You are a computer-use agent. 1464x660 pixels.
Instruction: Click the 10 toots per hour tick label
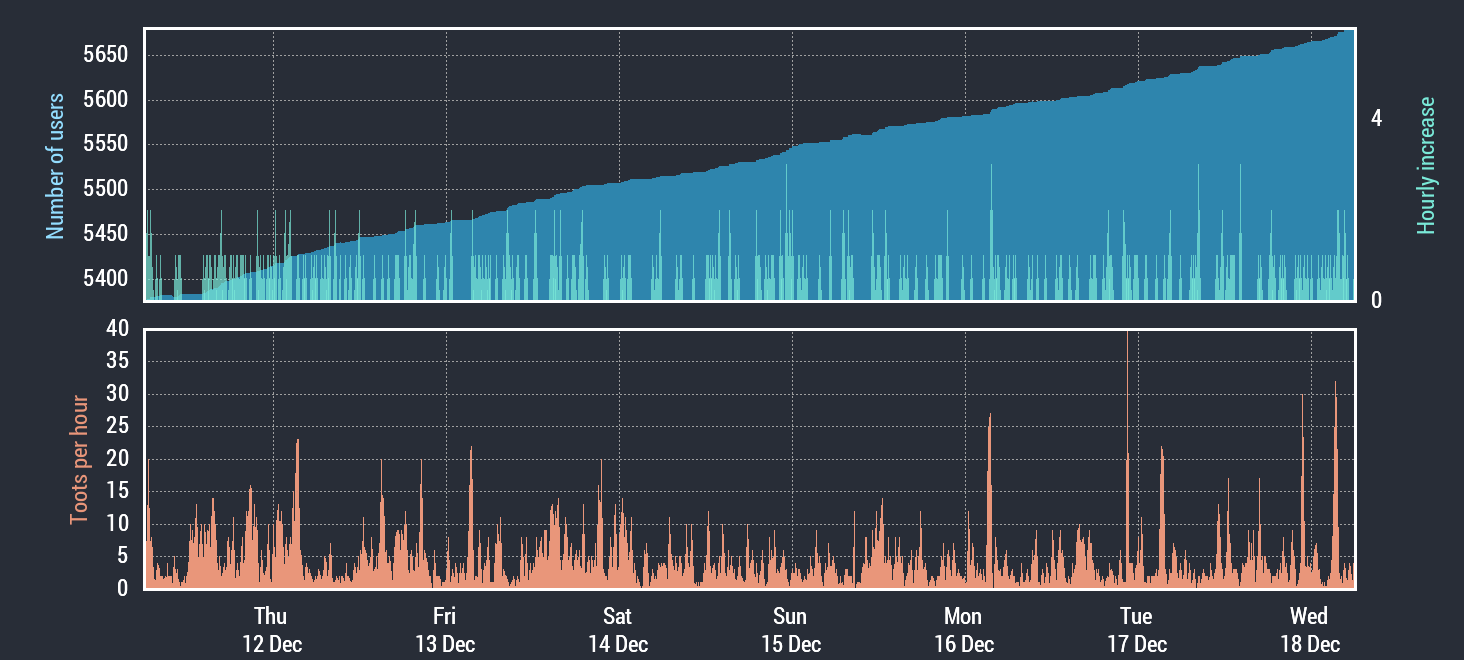pos(117,523)
